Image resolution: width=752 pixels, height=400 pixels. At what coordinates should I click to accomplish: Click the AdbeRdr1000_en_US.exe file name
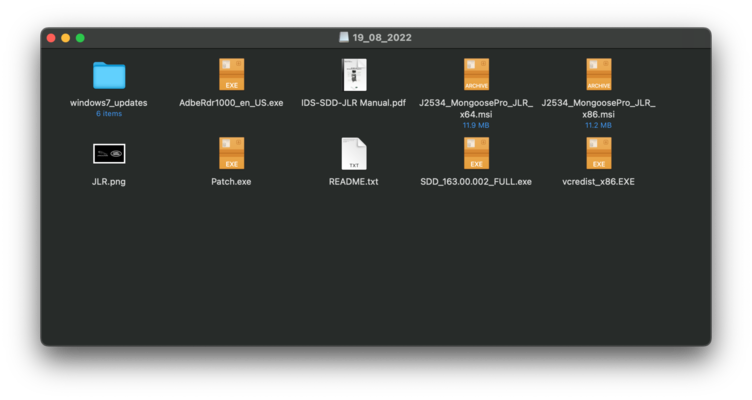tap(231, 103)
